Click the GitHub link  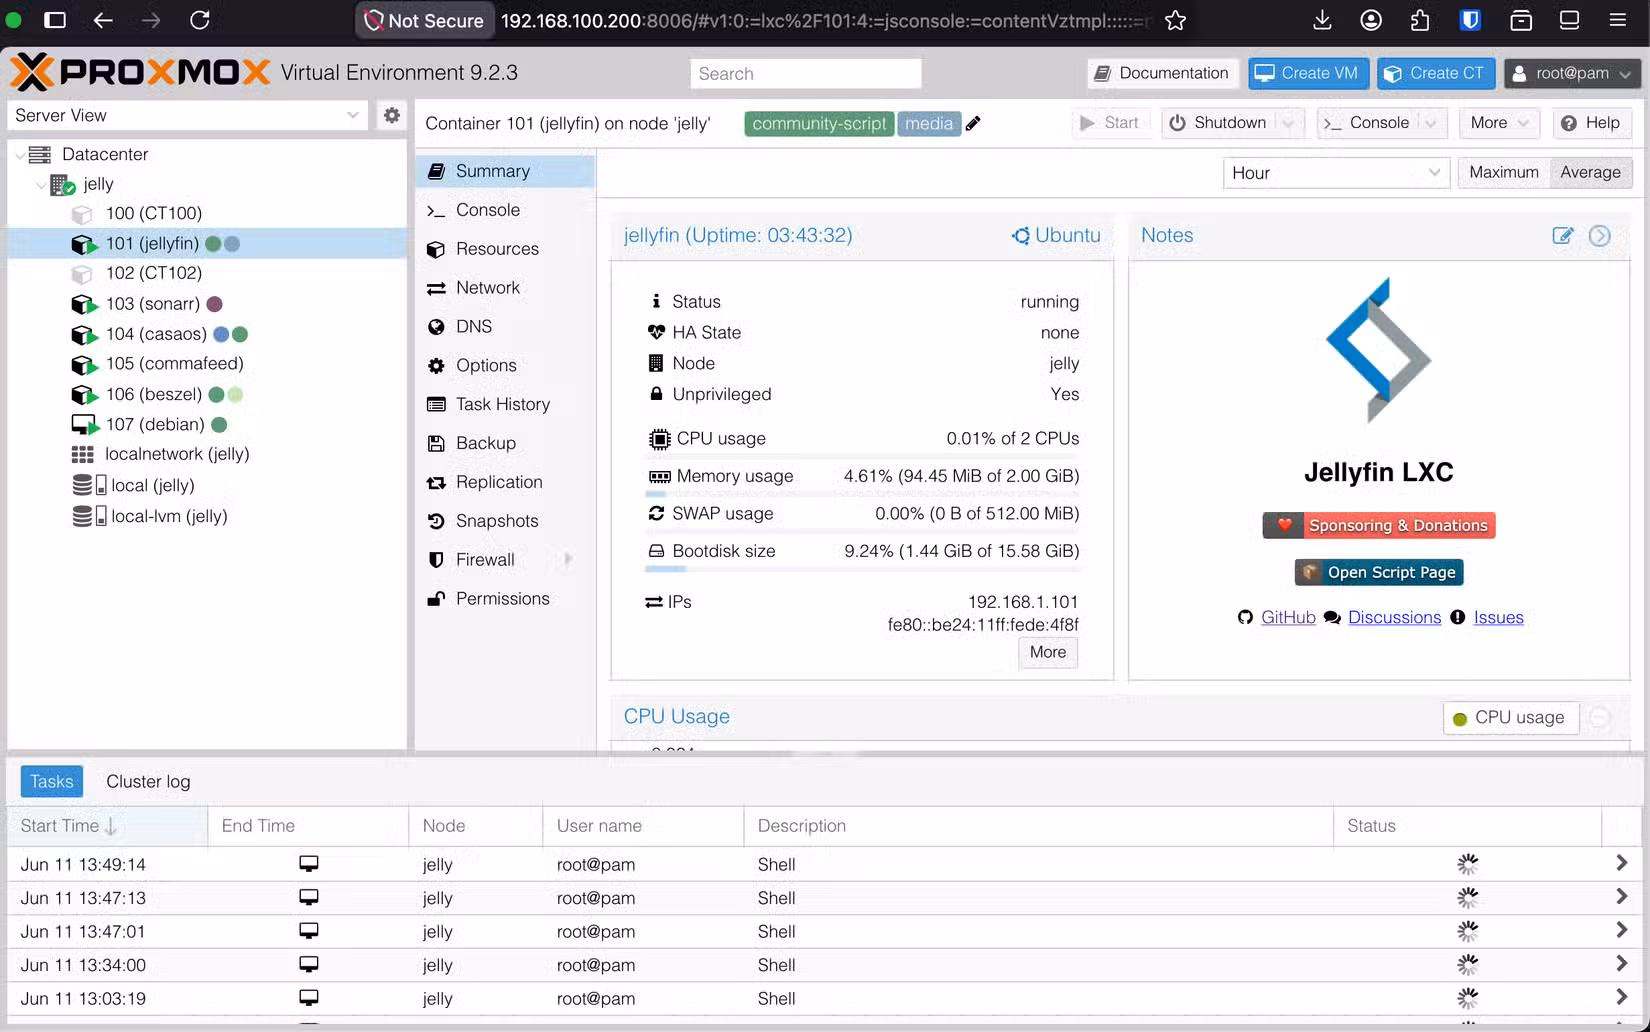pos(1288,617)
